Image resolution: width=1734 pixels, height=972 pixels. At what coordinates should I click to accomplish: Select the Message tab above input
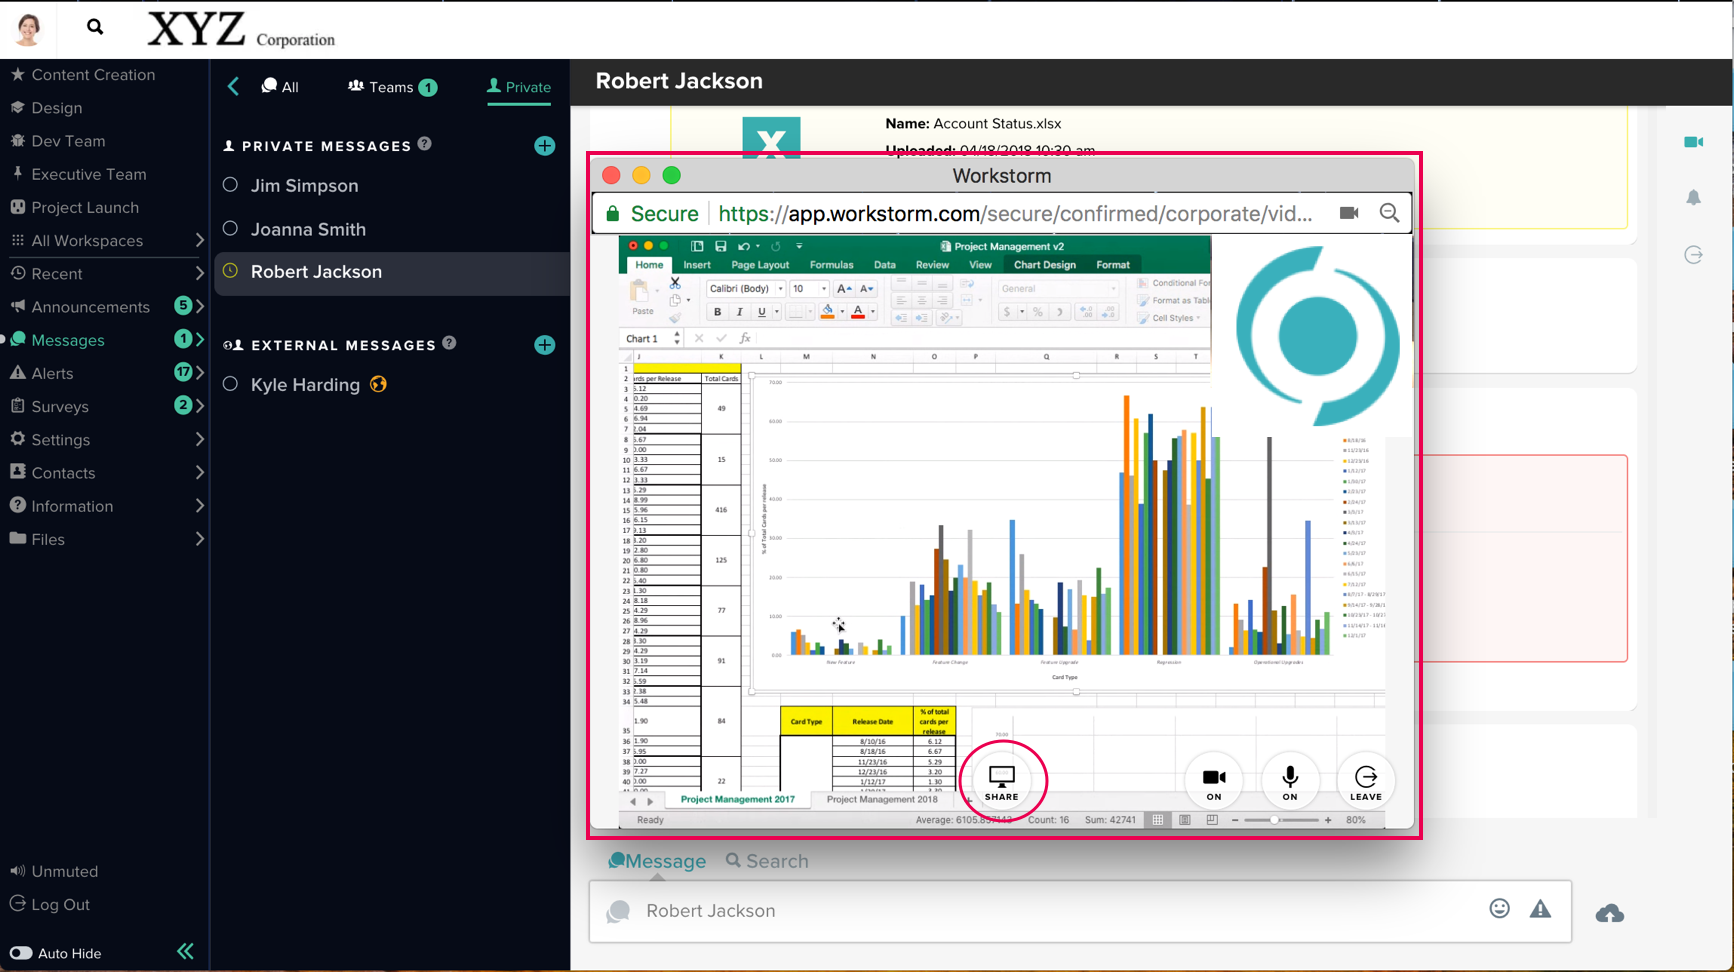[657, 861]
